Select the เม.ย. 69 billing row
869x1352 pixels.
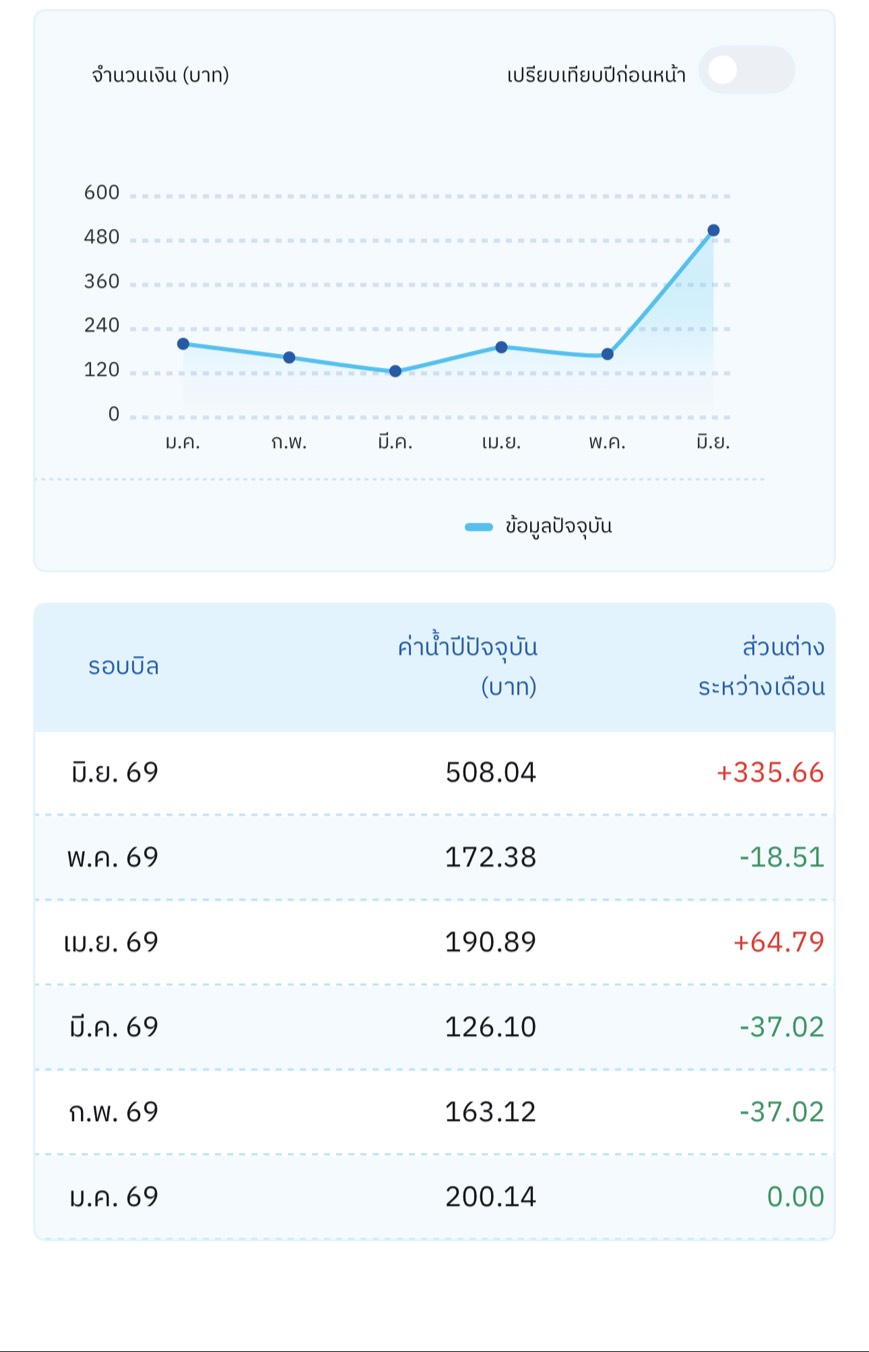coord(434,943)
